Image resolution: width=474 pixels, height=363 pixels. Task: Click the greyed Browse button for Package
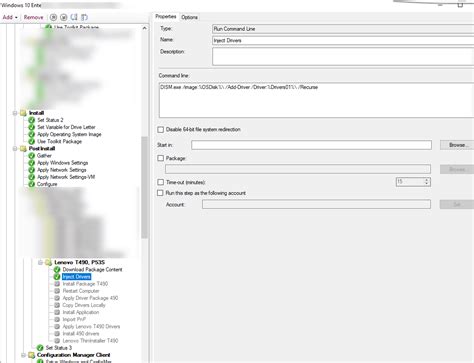point(457,169)
